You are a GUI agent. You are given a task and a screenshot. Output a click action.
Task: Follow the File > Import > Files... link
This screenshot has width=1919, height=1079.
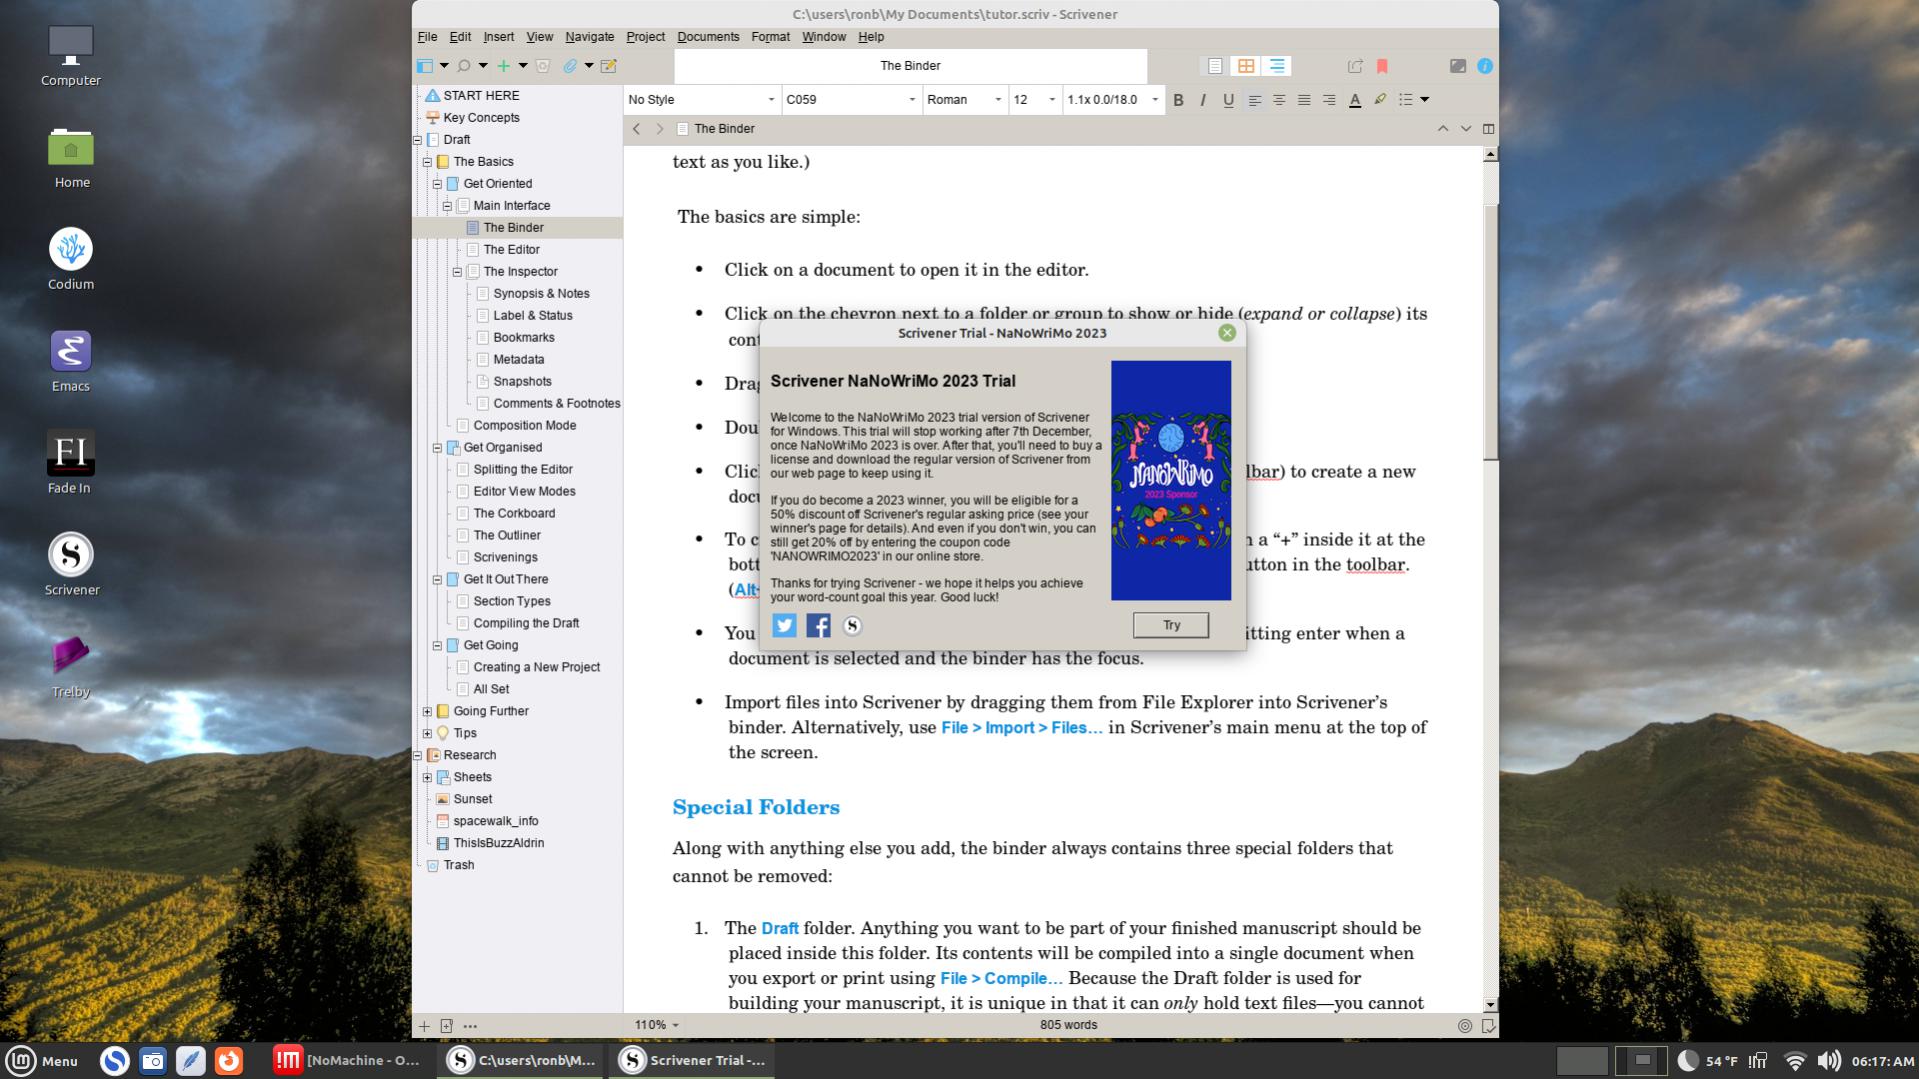[1021, 728]
